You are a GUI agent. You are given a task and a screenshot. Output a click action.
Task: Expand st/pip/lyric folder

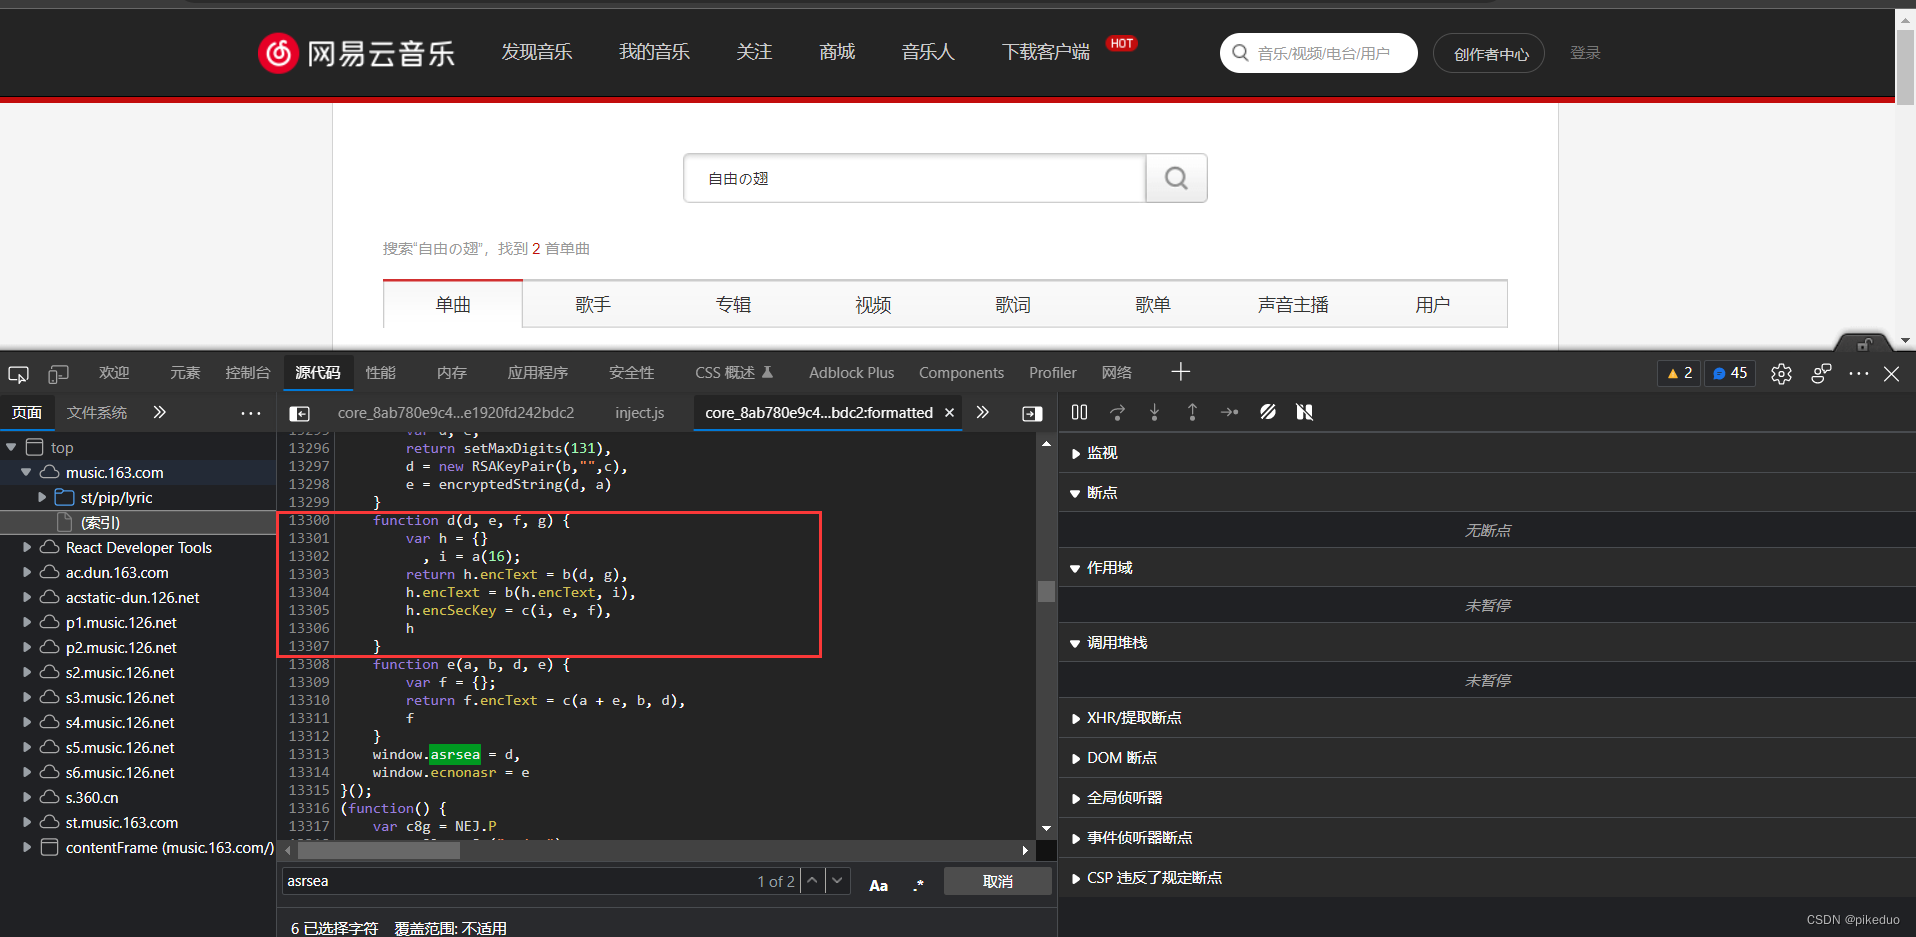(x=42, y=497)
